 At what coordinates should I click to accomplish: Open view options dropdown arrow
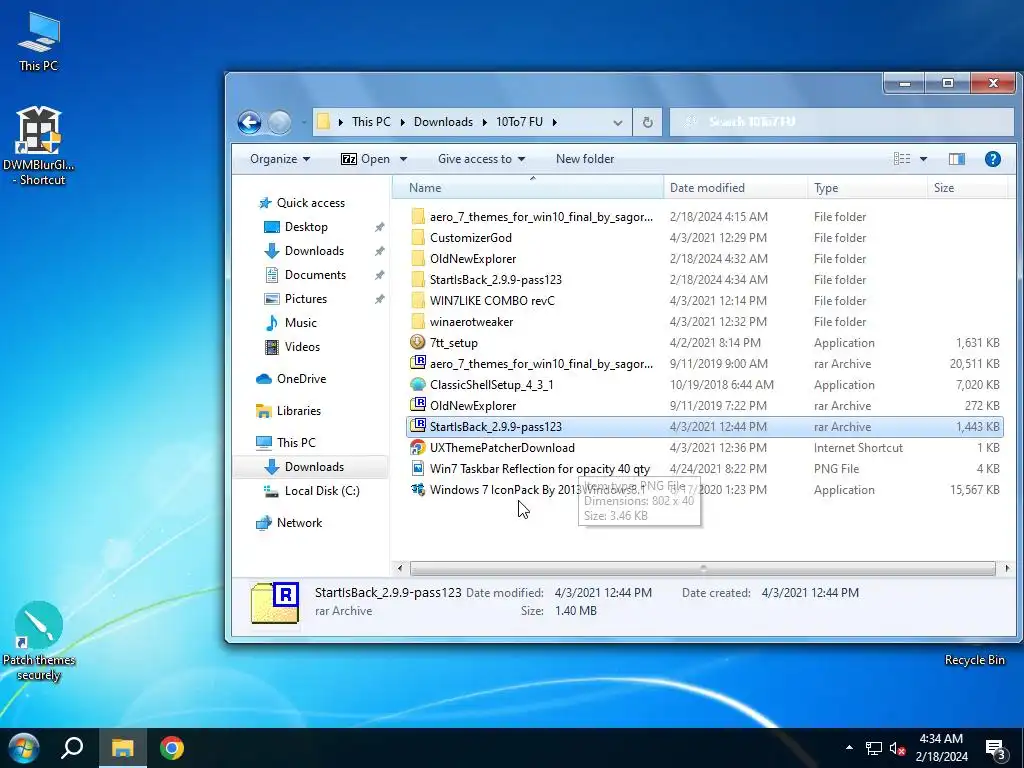point(923,159)
